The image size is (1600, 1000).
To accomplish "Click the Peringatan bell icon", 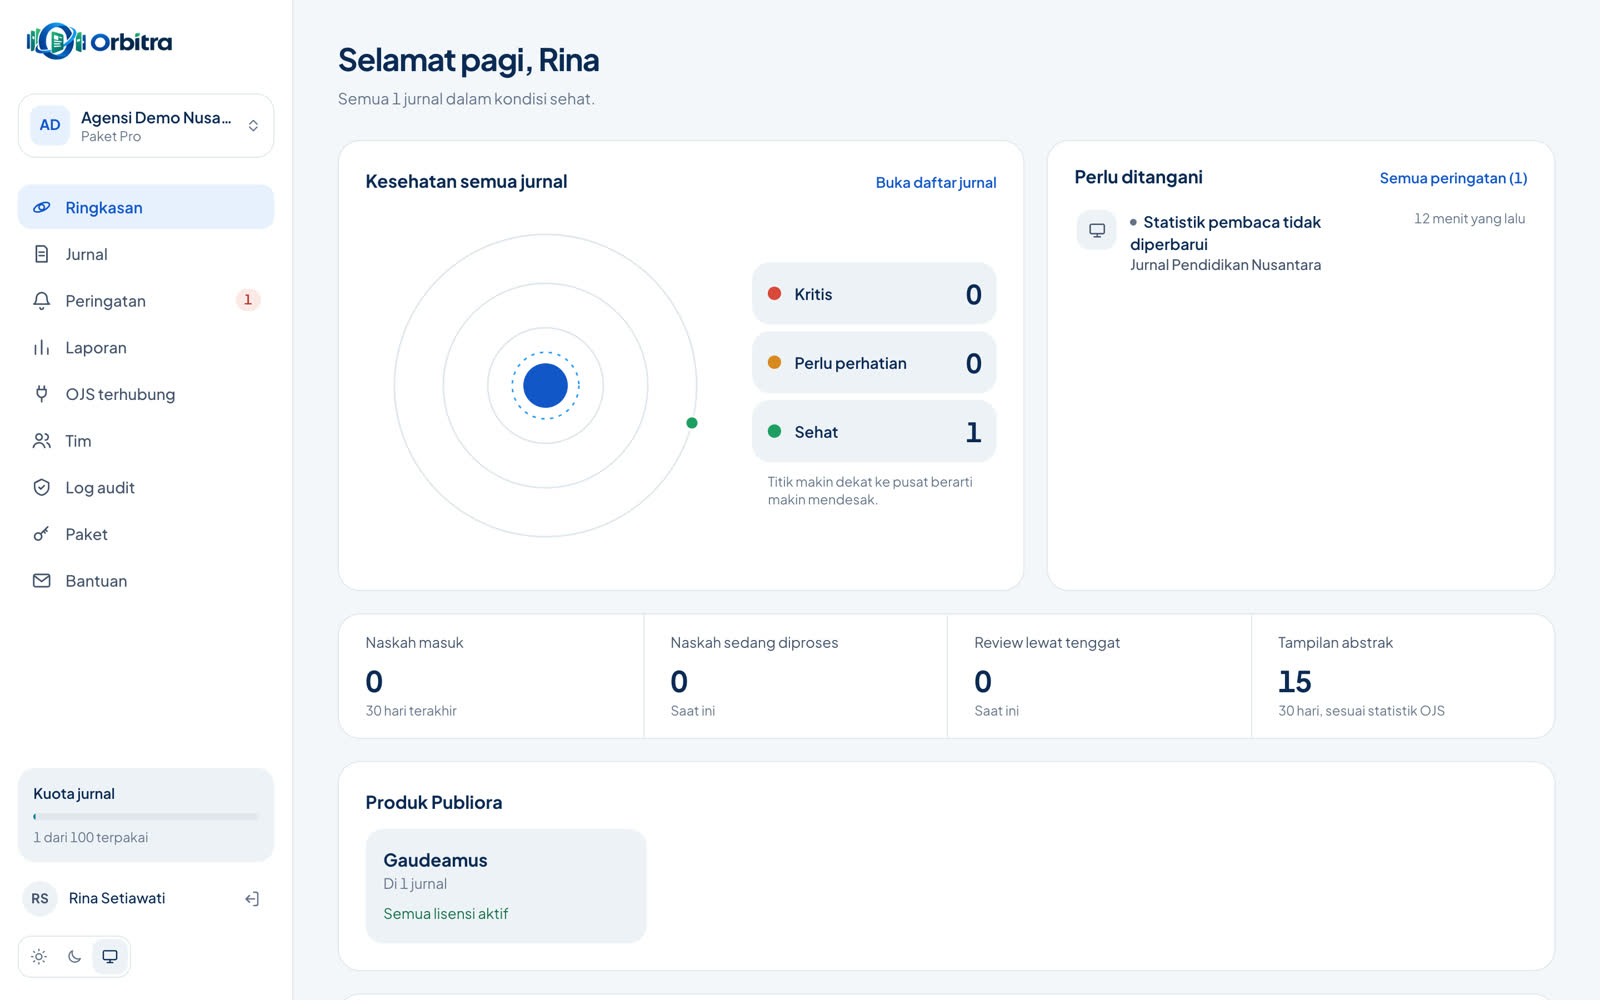I will tap(41, 301).
